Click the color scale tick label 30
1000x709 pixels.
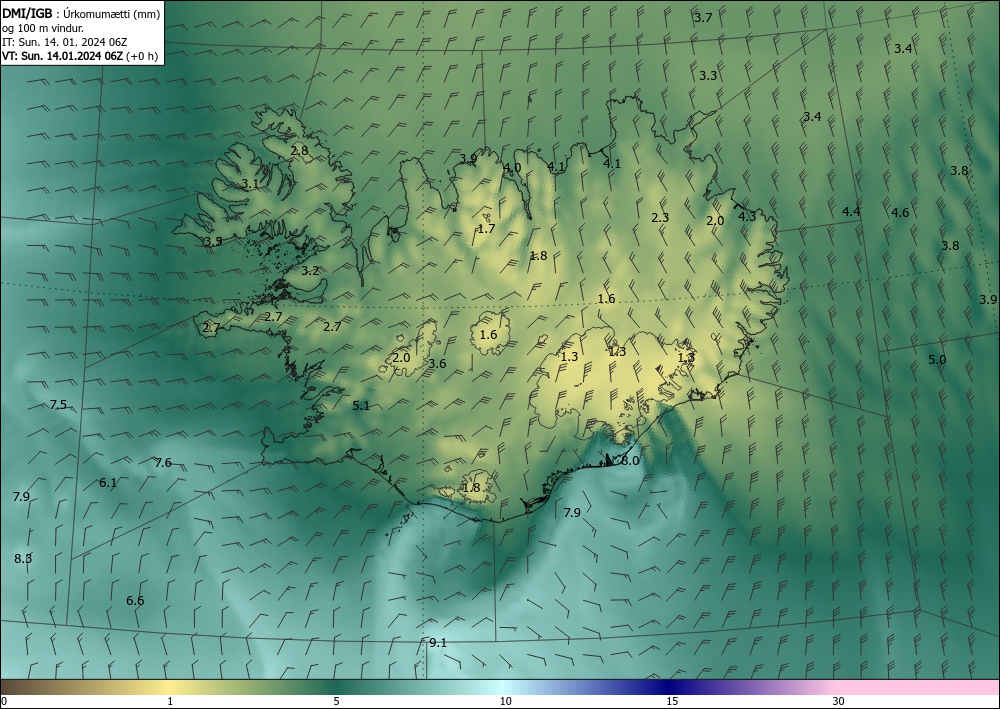point(838,701)
